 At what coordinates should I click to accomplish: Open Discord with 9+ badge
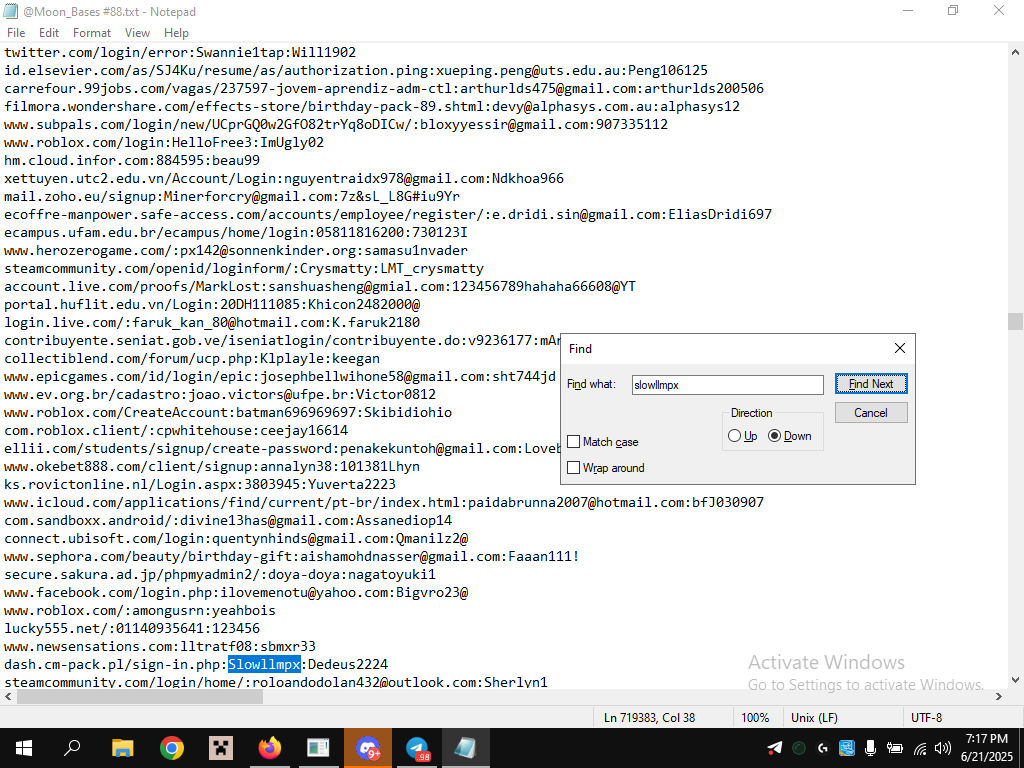tap(368, 748)
